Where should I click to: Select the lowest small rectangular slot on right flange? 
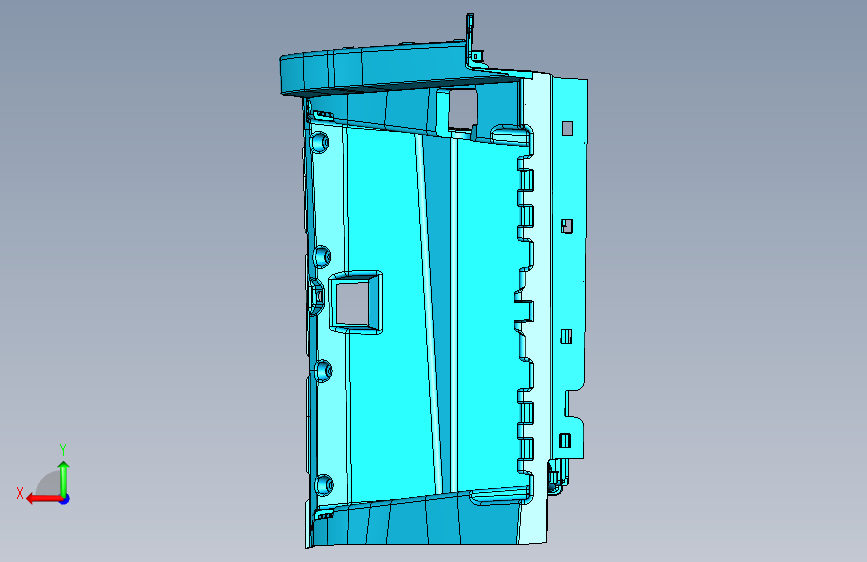pyautogui.click(x=565, y=440)
